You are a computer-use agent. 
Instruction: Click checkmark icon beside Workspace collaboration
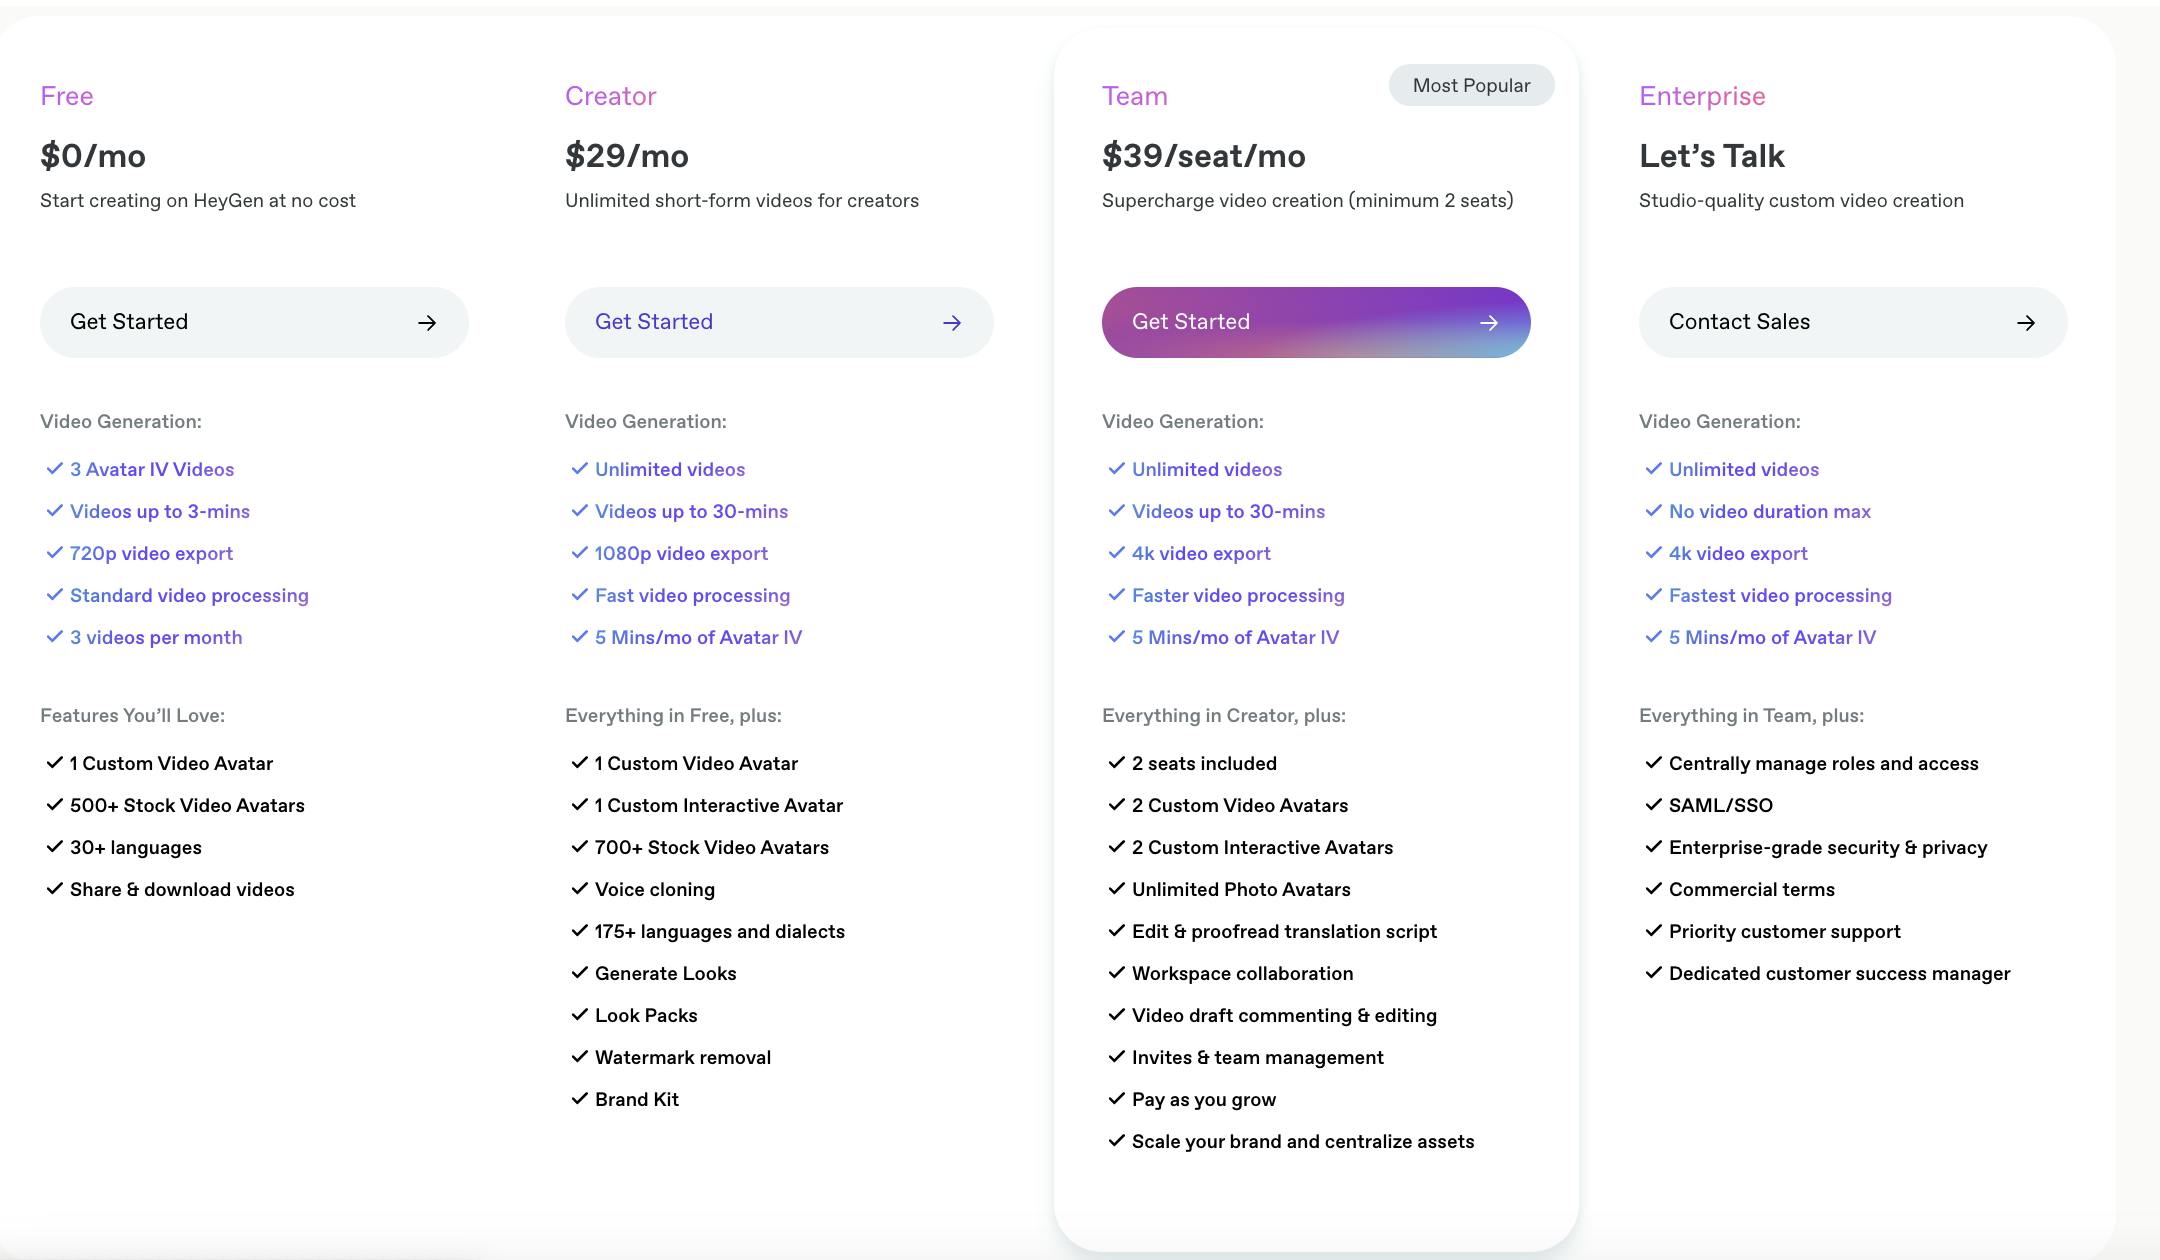[1116, 973]
